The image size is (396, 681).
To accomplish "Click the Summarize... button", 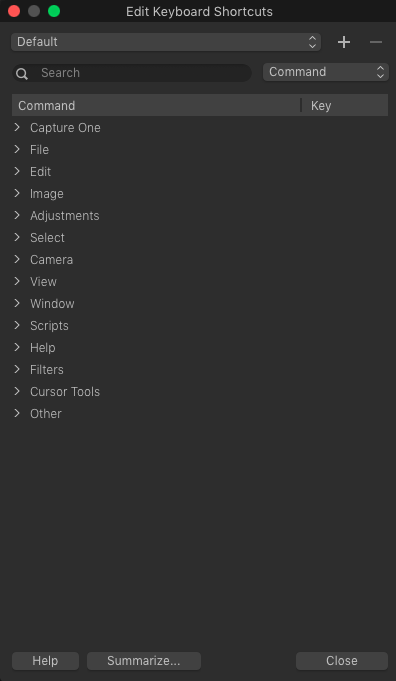I will (x=144, y=661).
